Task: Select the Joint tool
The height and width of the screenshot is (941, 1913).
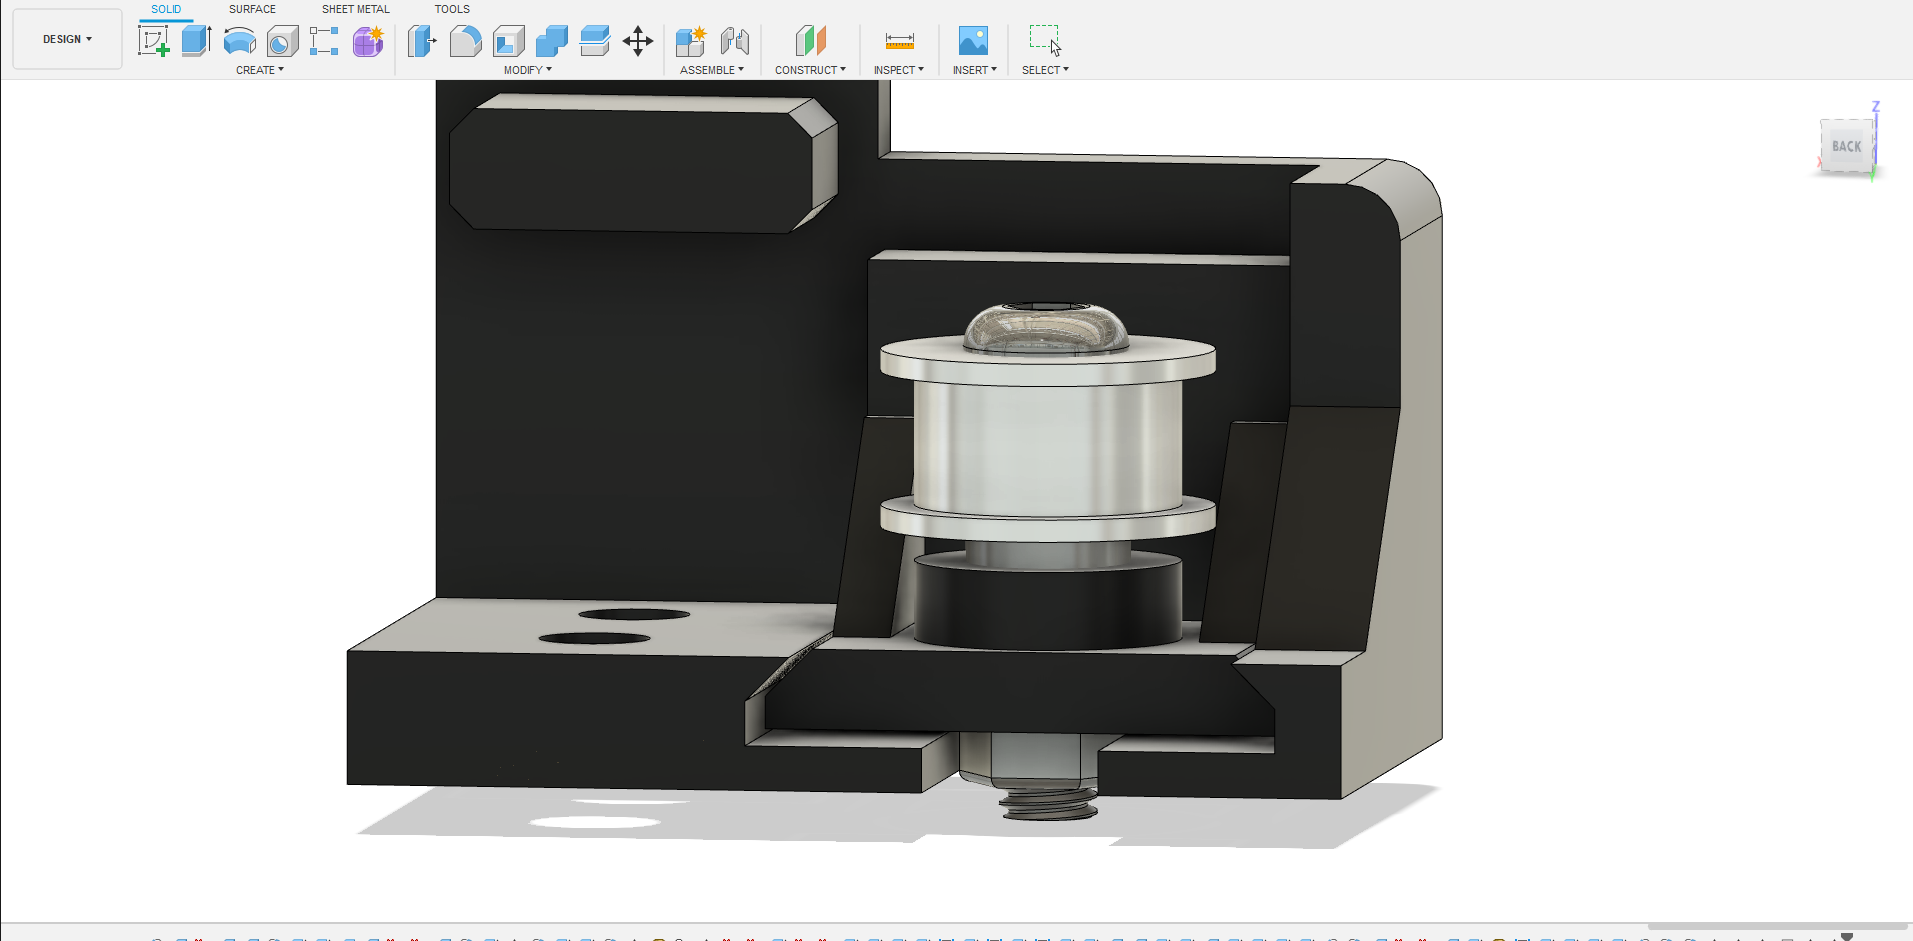Action: point(735,41)
